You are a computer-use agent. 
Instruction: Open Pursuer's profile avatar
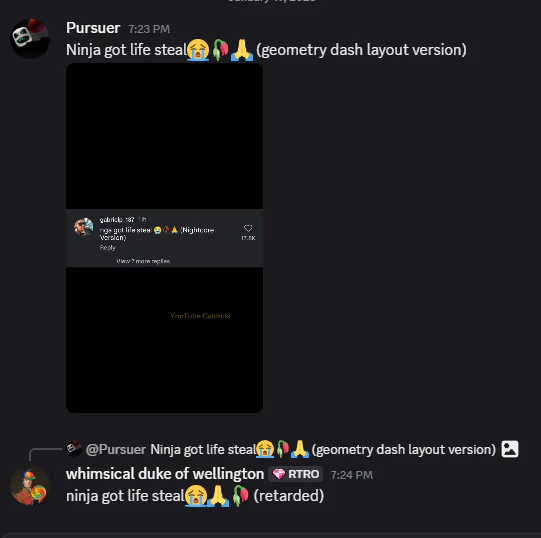coord(30,38)
